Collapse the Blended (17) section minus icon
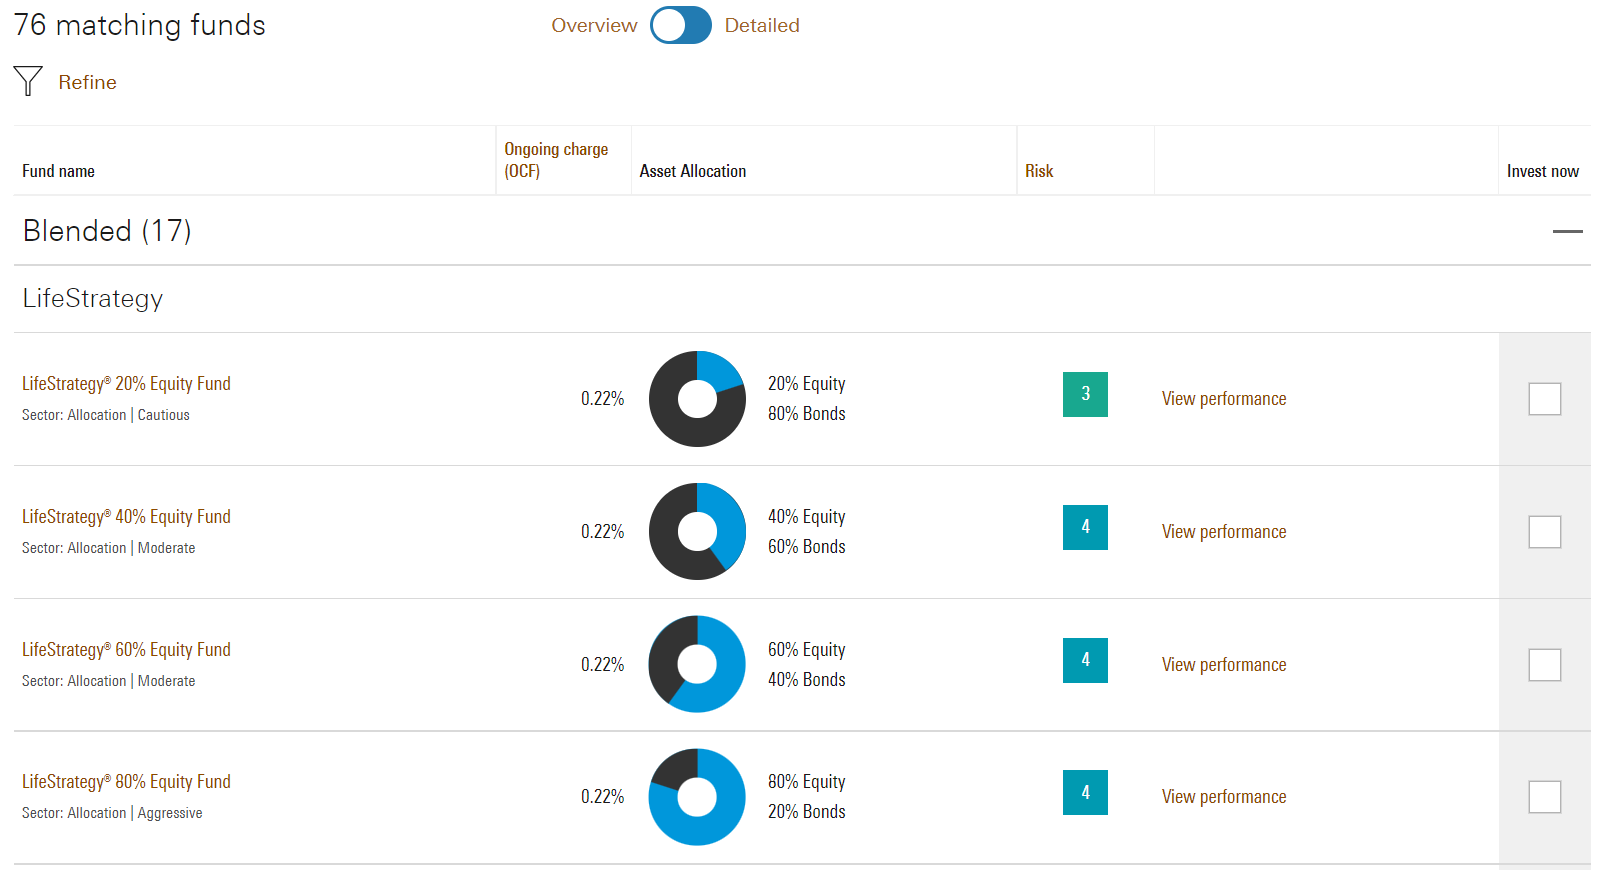The width and height of the screenshot is (1602, 870). (1567, 231)
